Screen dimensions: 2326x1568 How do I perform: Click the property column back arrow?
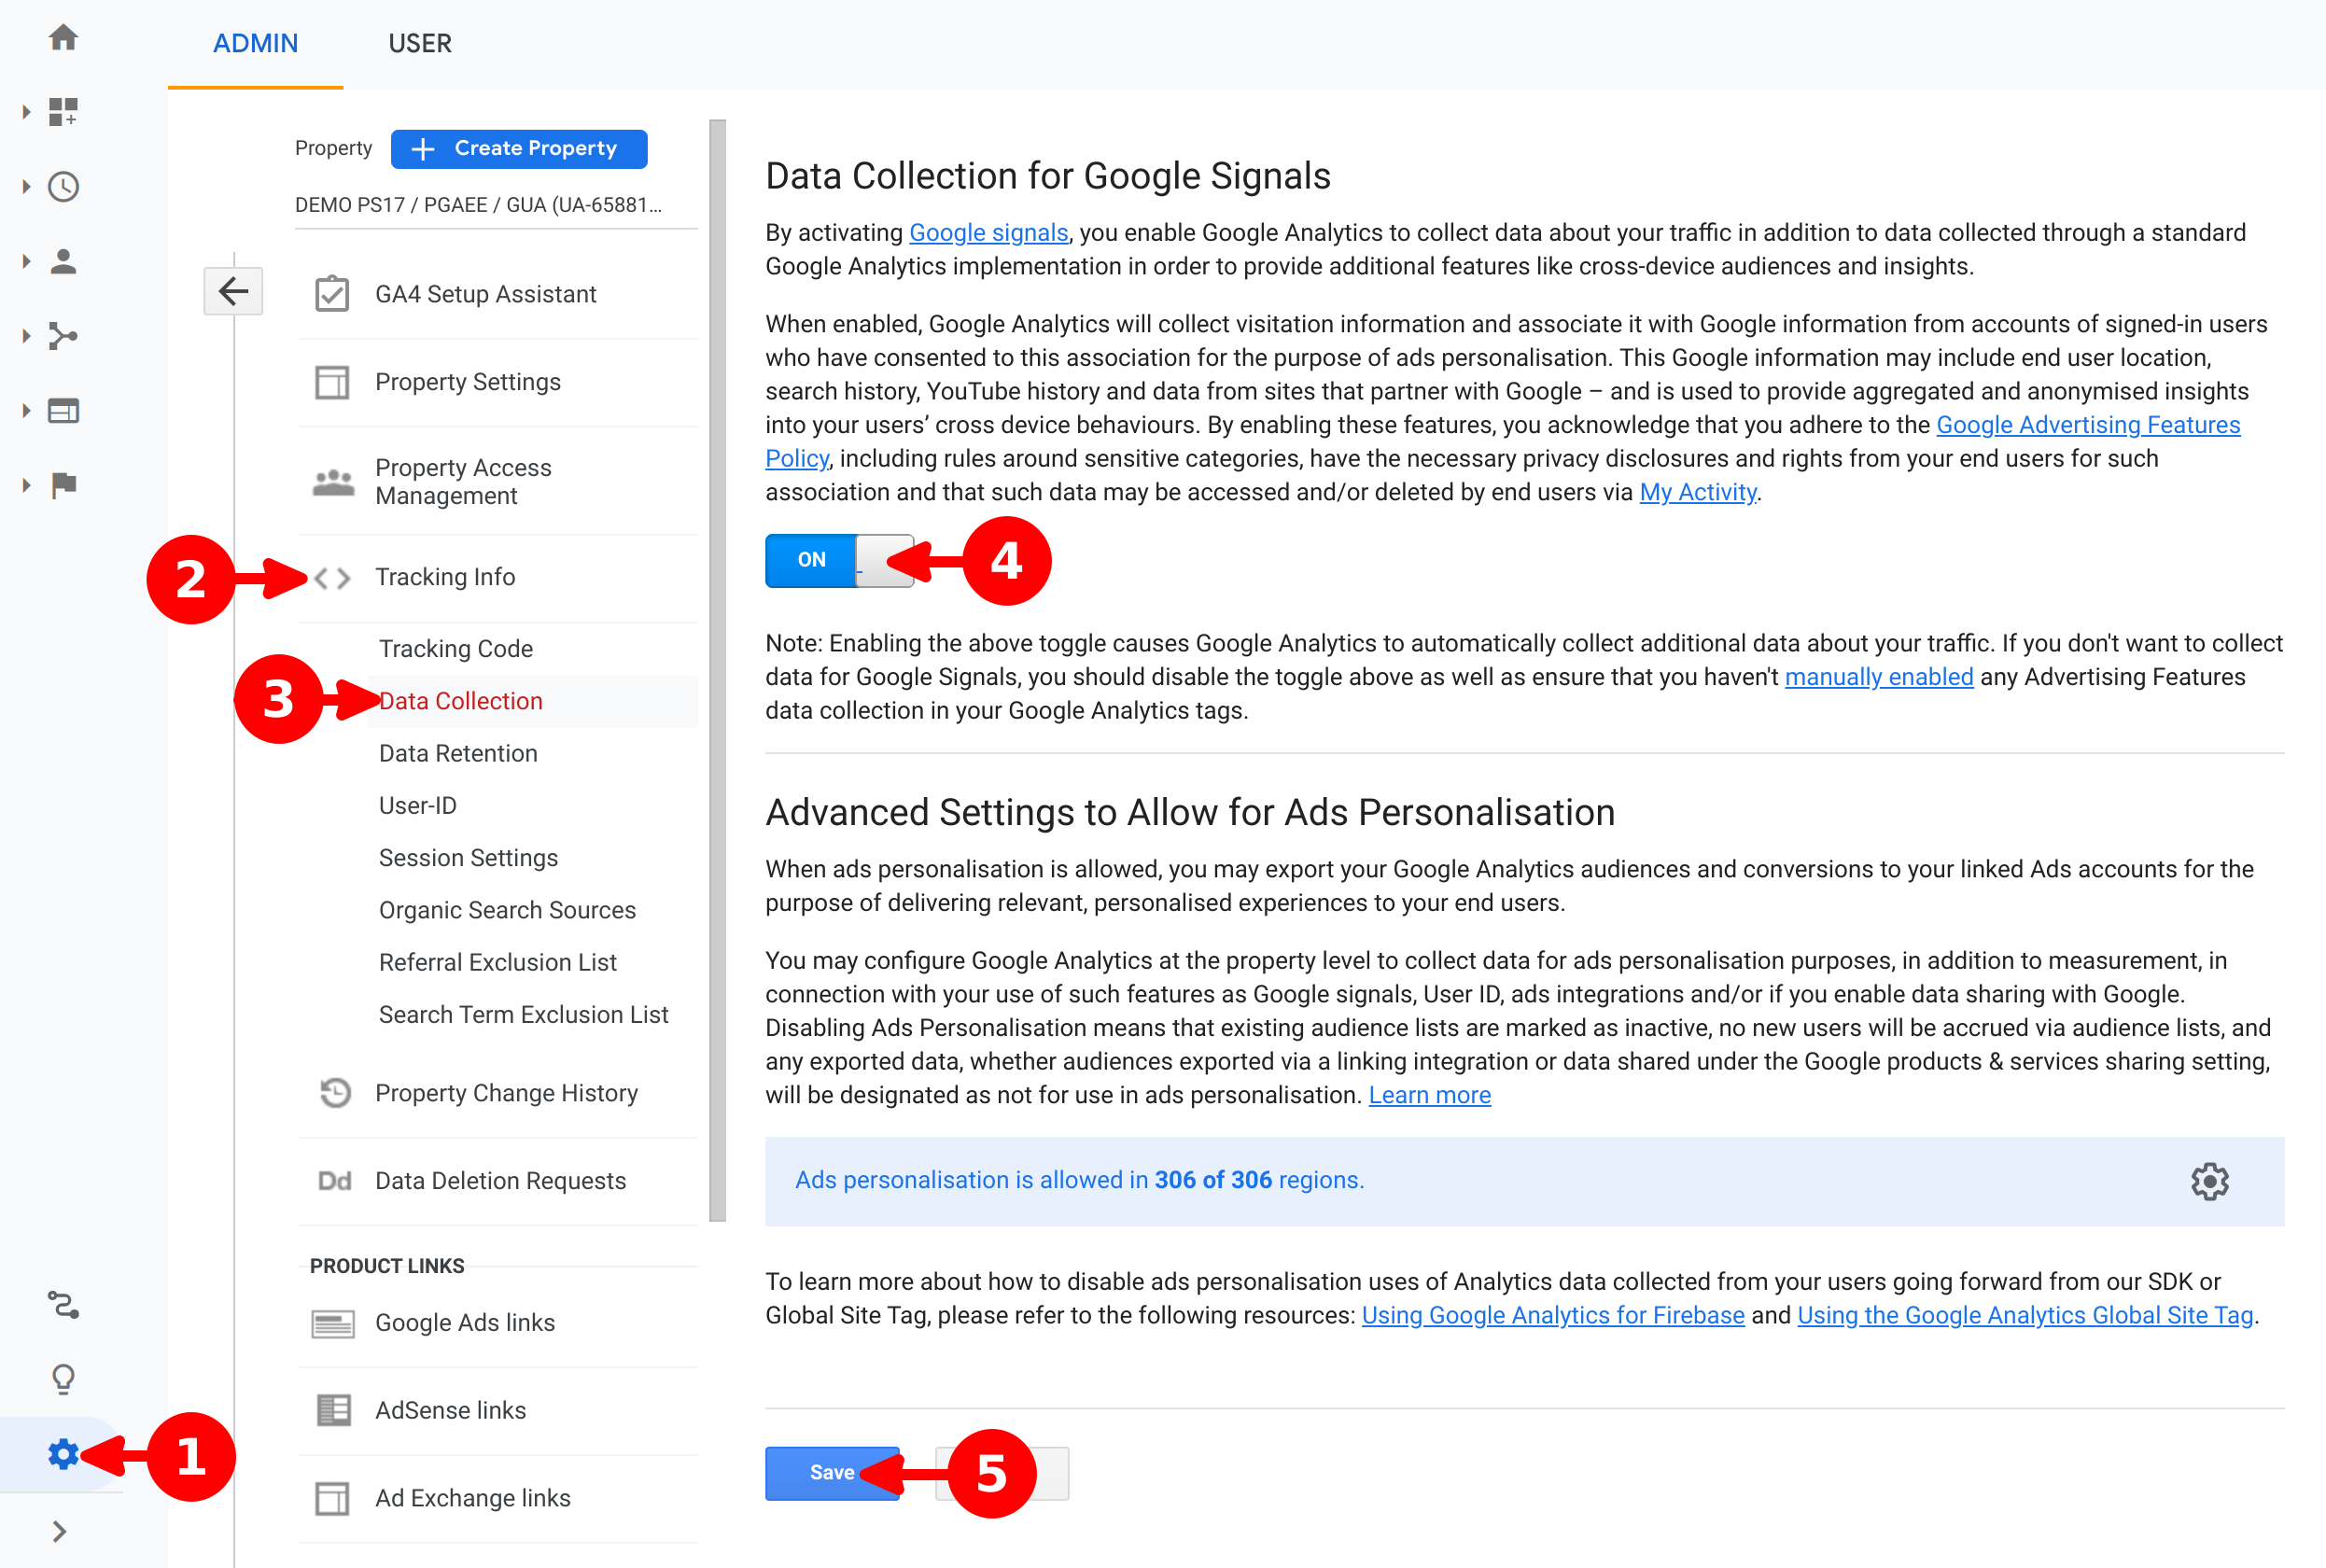pyautogui.click(x=233, y=291)
